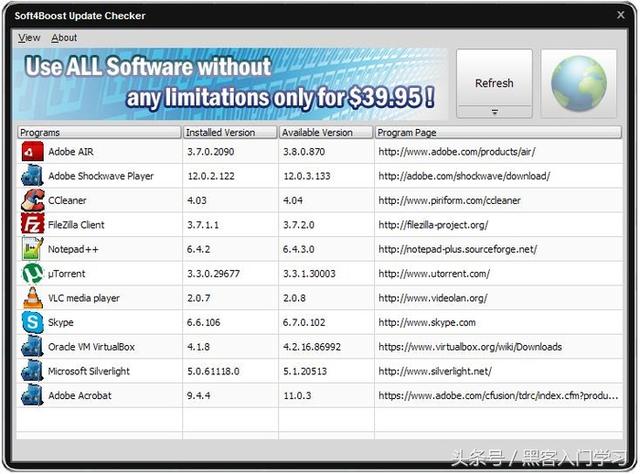This screenshot has width=640, height=474.
Task: Select the 'Adobe AIR' program name
Action: tap(71, 152)
